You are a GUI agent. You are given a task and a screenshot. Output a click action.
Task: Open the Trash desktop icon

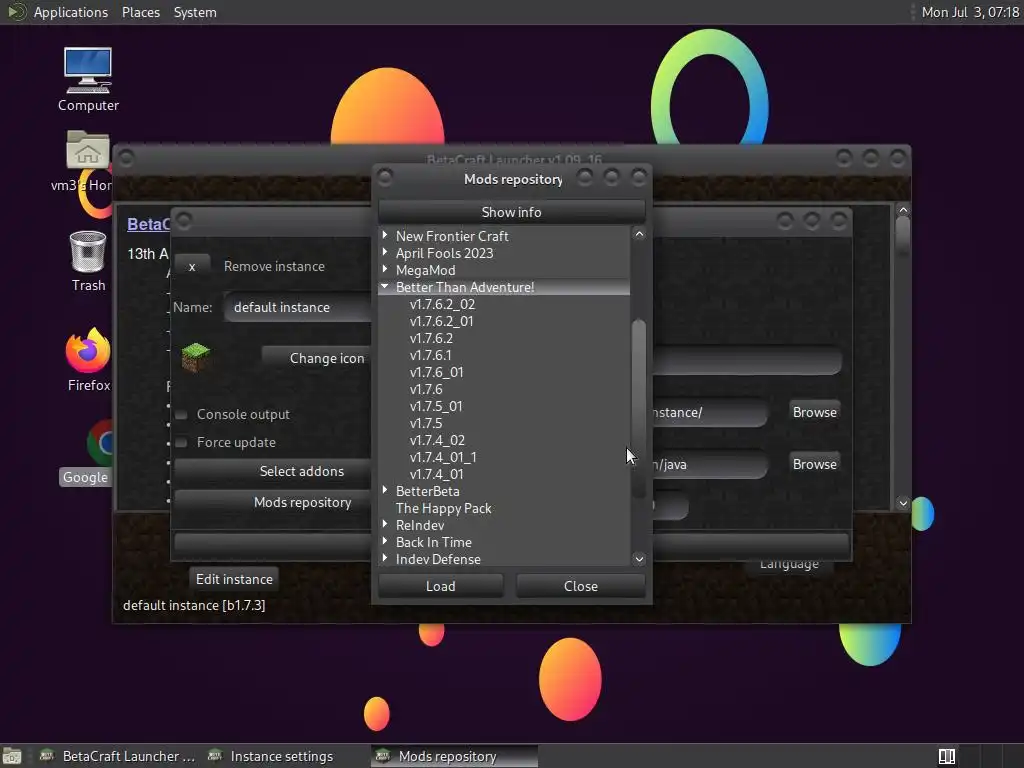click(88, 261)
